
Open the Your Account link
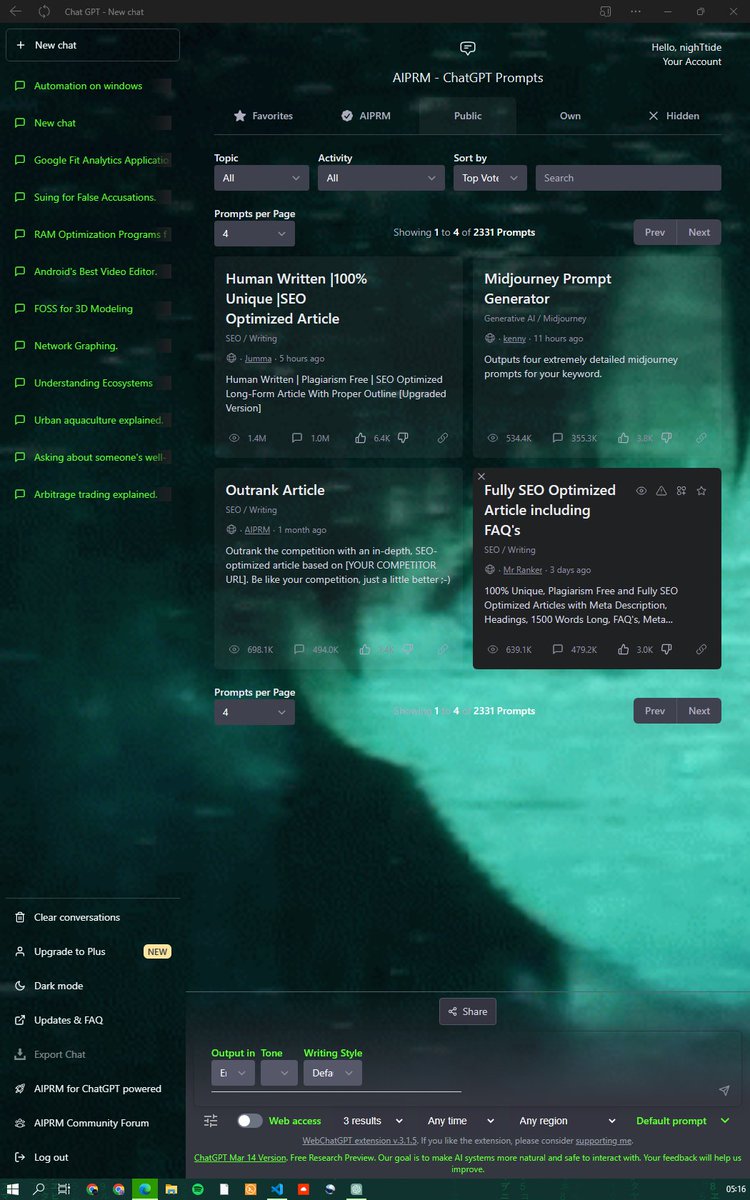[x=692, y=62]
